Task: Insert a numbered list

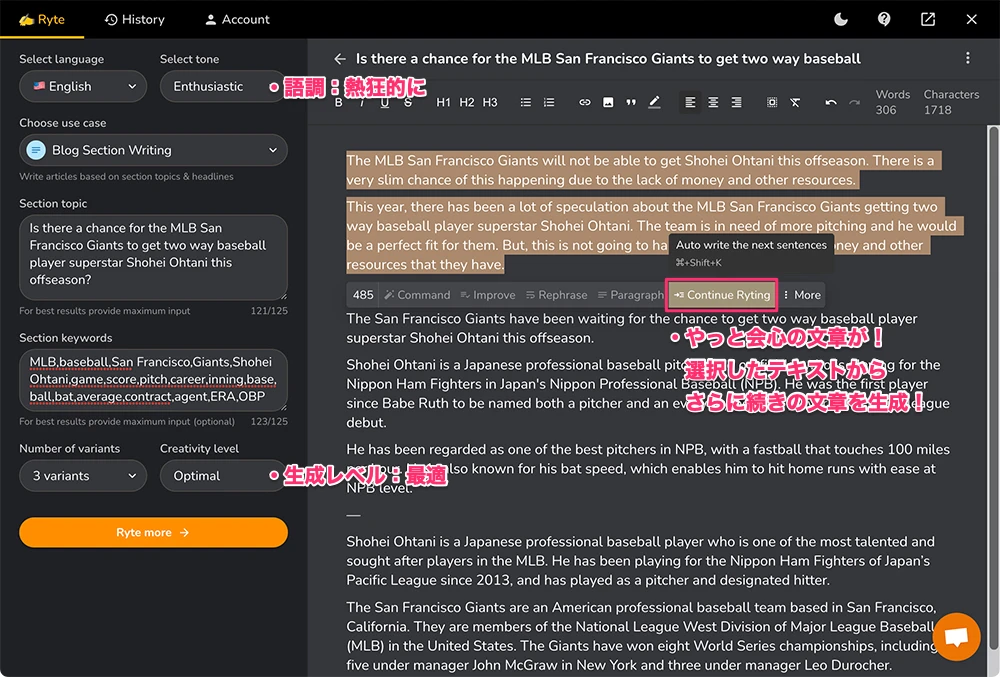Action: 548,103
